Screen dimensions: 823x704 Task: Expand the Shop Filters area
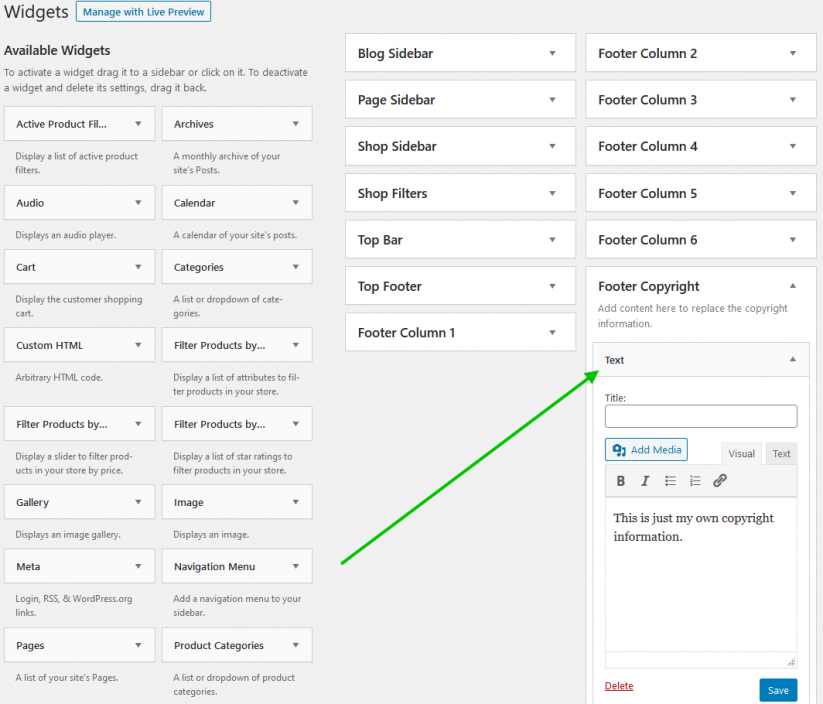tap(552, 193)
